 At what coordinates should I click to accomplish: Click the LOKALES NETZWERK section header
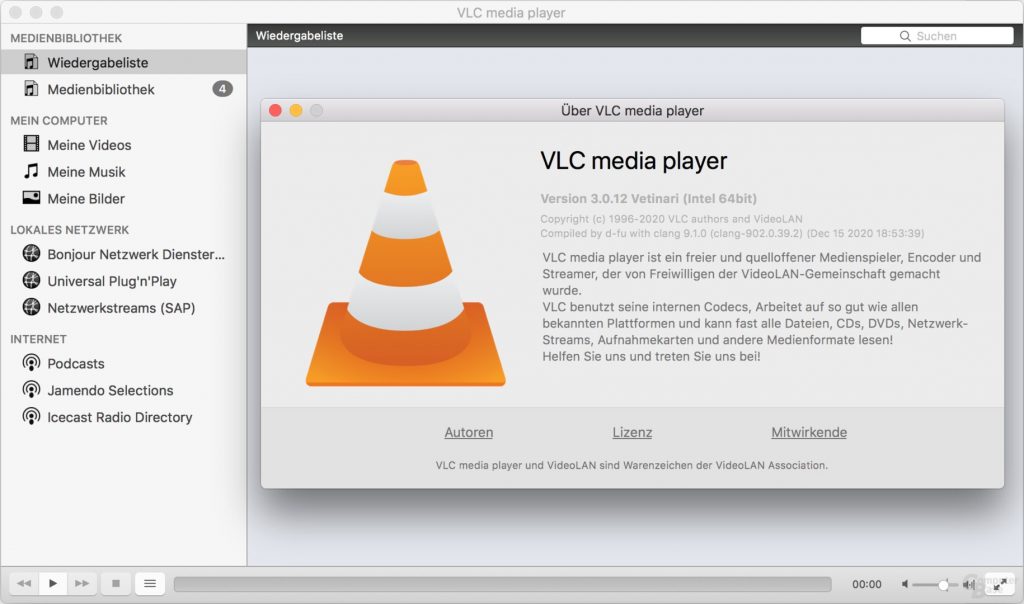[69, 229]
